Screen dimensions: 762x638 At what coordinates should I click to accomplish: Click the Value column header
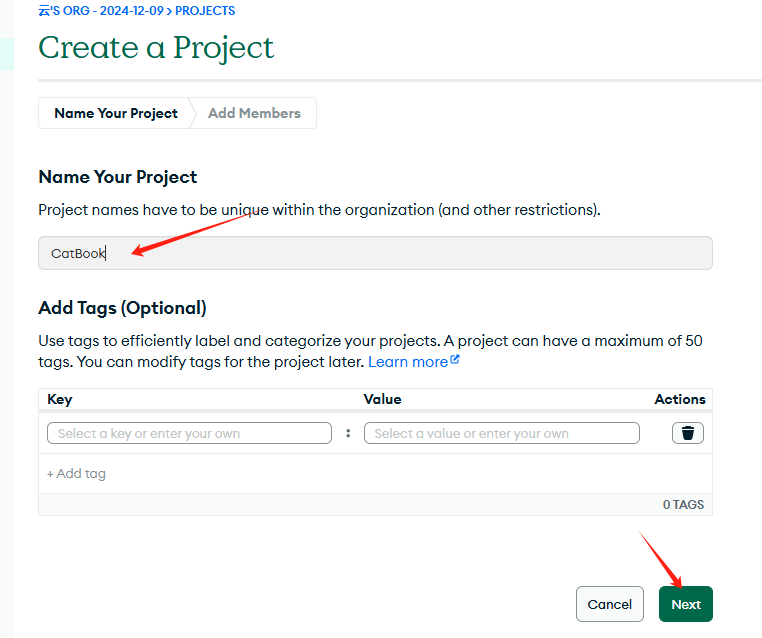pos(382,399)
